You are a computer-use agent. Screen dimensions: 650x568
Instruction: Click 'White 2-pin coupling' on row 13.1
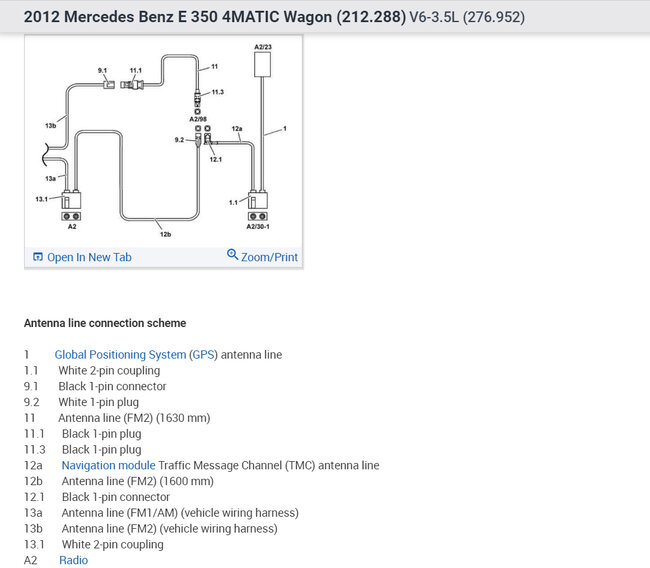coord(112,544)
